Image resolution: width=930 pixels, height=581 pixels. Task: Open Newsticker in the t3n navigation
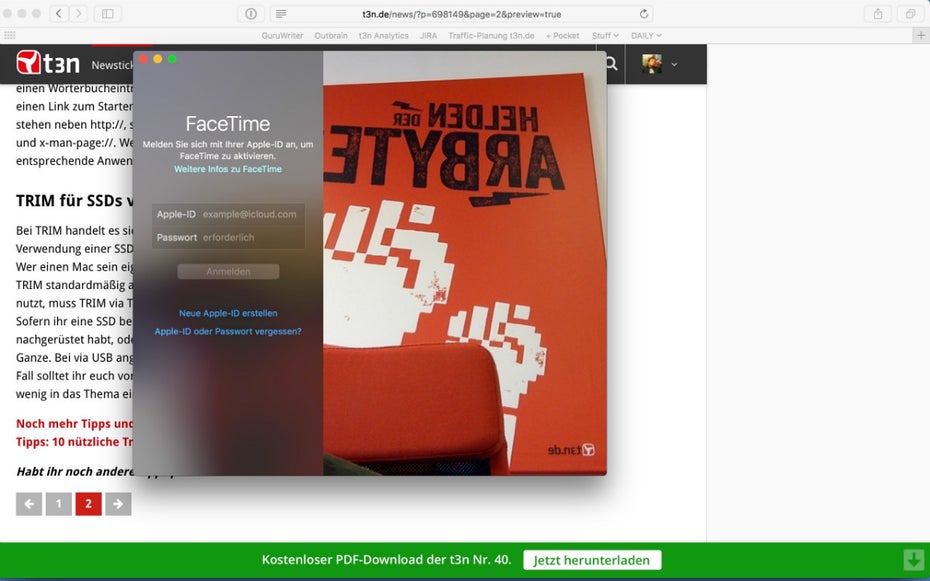[x=112, y=65]
